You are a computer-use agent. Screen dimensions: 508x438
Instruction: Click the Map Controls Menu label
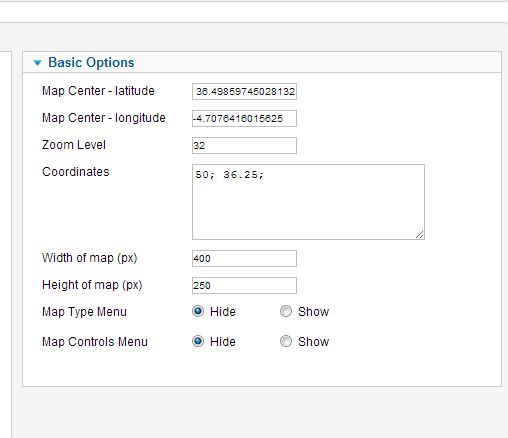coord(95,342)
